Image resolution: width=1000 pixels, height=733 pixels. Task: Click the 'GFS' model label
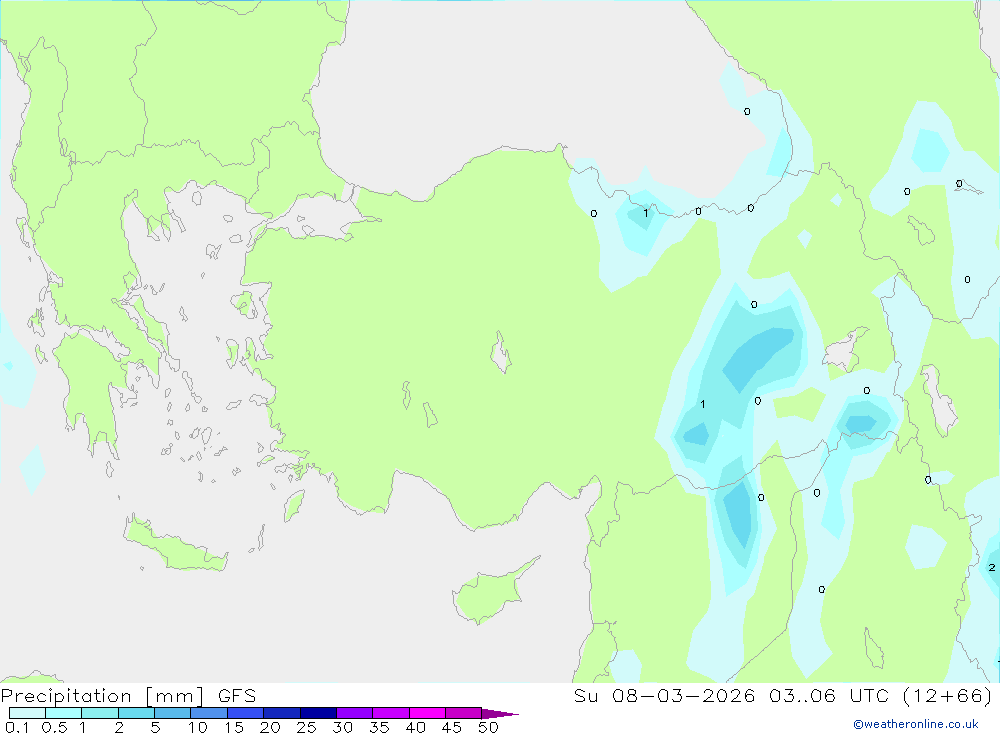tap(237, 696)
